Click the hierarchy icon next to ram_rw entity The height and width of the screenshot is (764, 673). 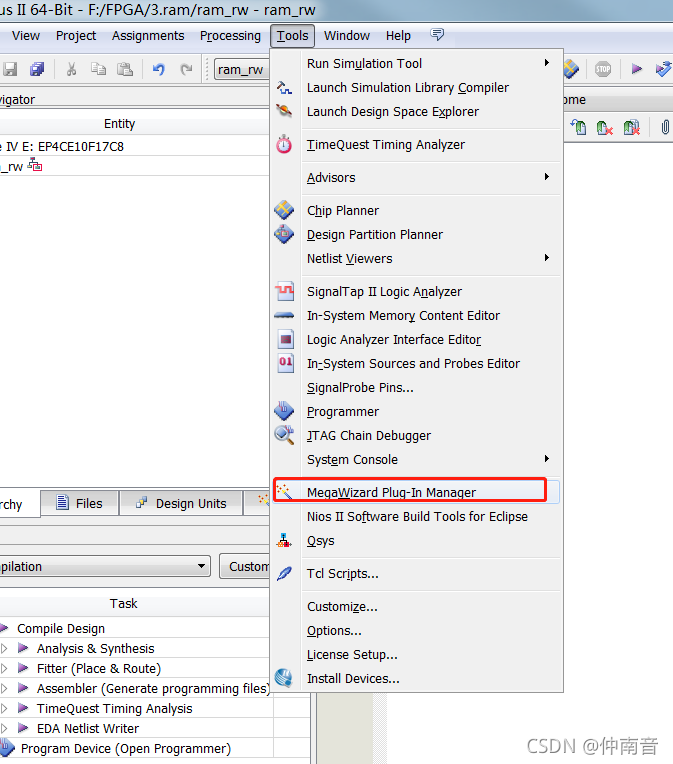35,165
